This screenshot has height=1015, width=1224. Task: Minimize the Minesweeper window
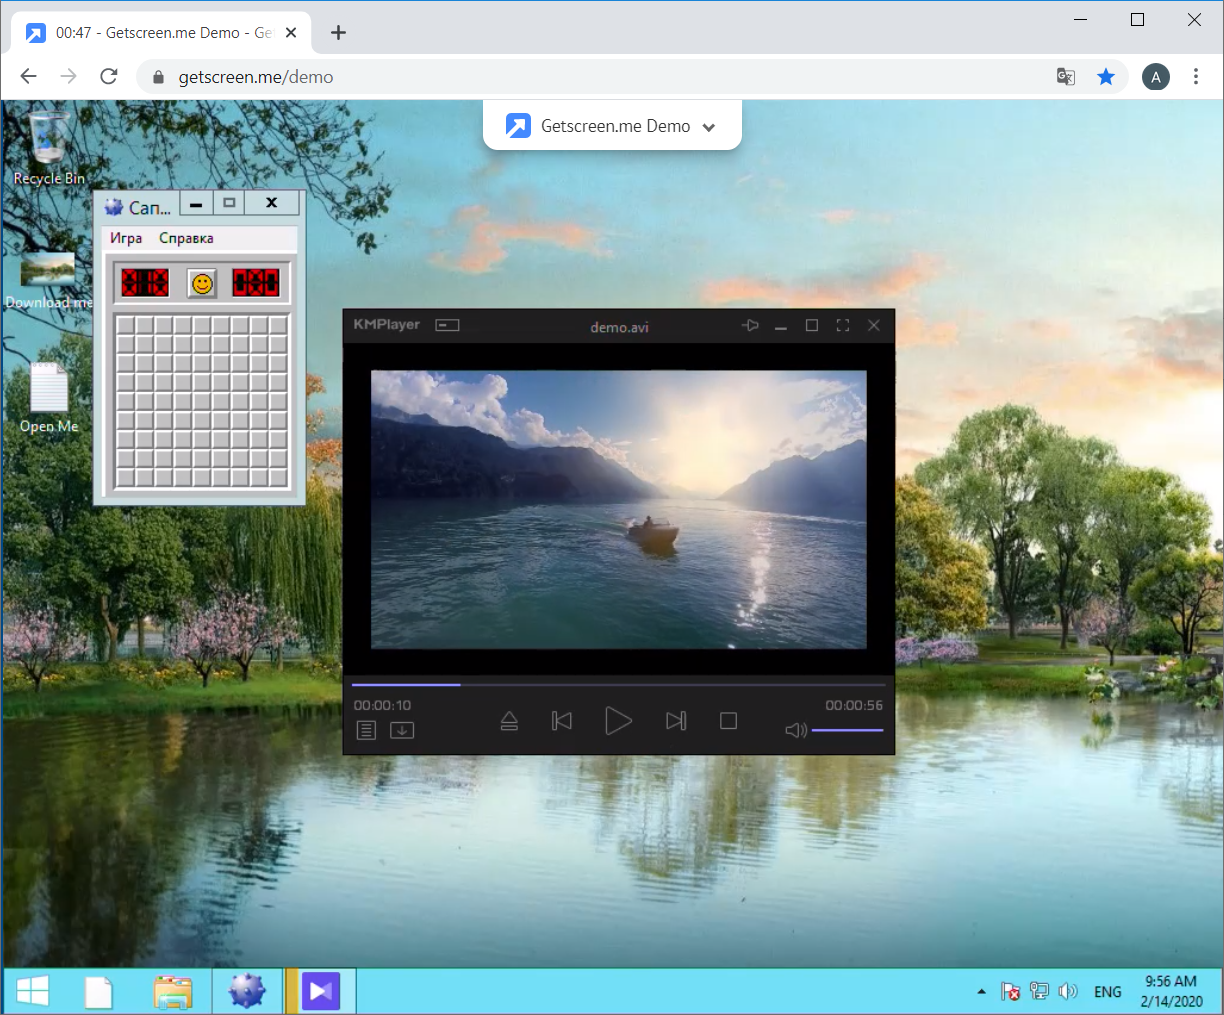point(196,204)
